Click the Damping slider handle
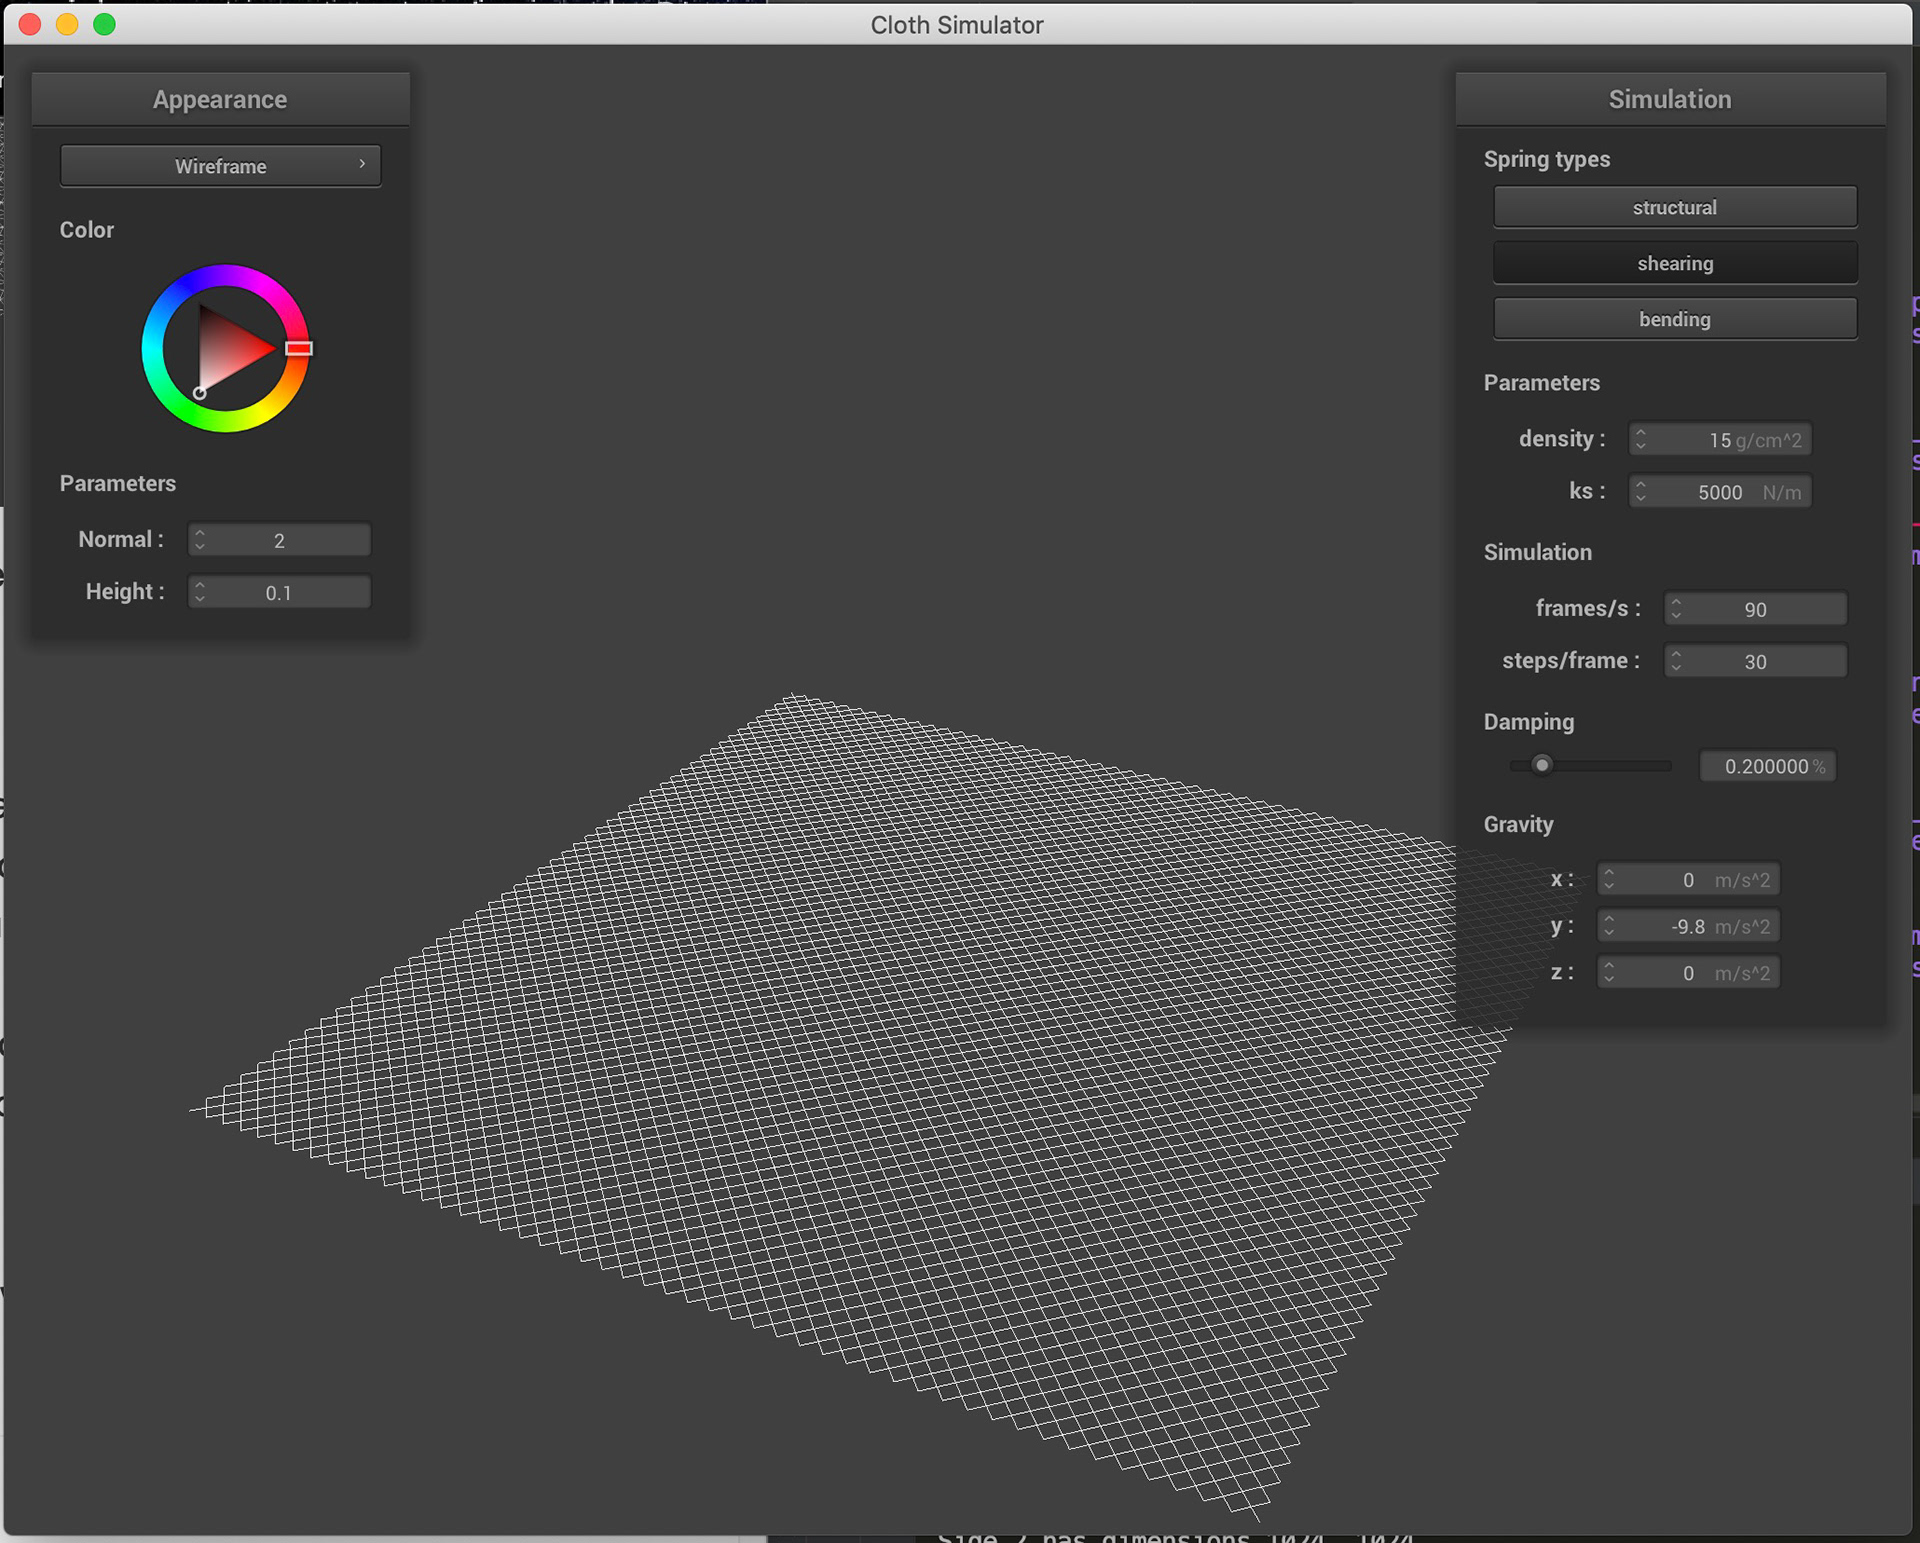Screen dimensions: 1920x1543 click(x=1542, y=765)
